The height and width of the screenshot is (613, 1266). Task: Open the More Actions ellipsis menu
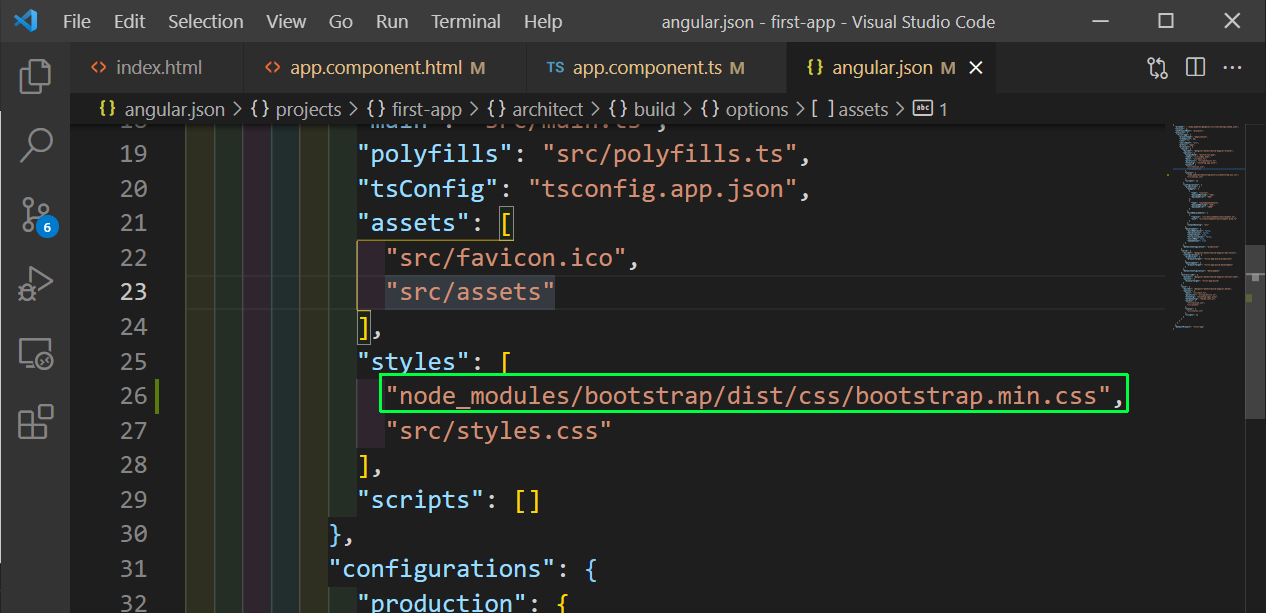[x=1232, y=68]
